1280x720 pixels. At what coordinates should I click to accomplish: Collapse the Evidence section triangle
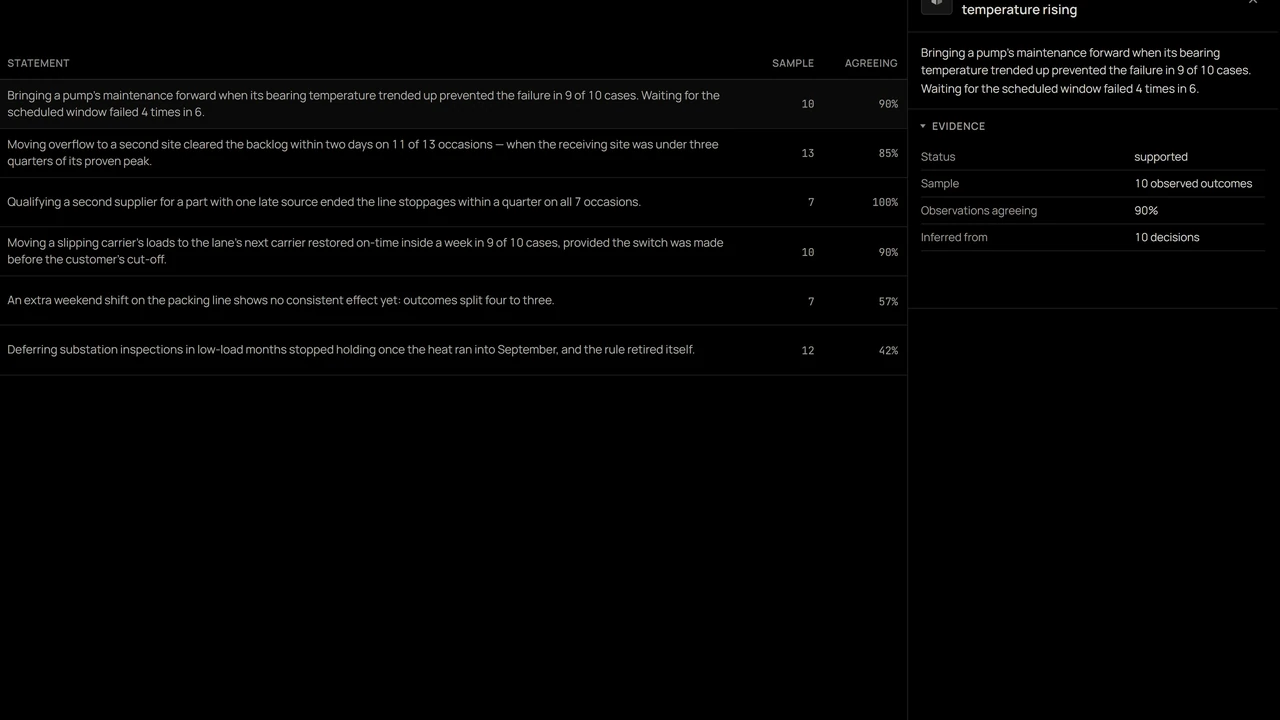(923, 126)
